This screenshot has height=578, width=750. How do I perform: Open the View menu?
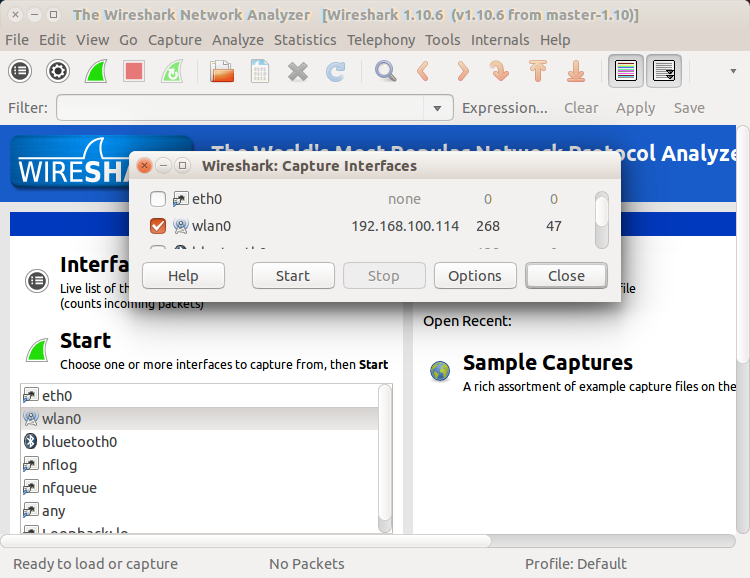92,40
